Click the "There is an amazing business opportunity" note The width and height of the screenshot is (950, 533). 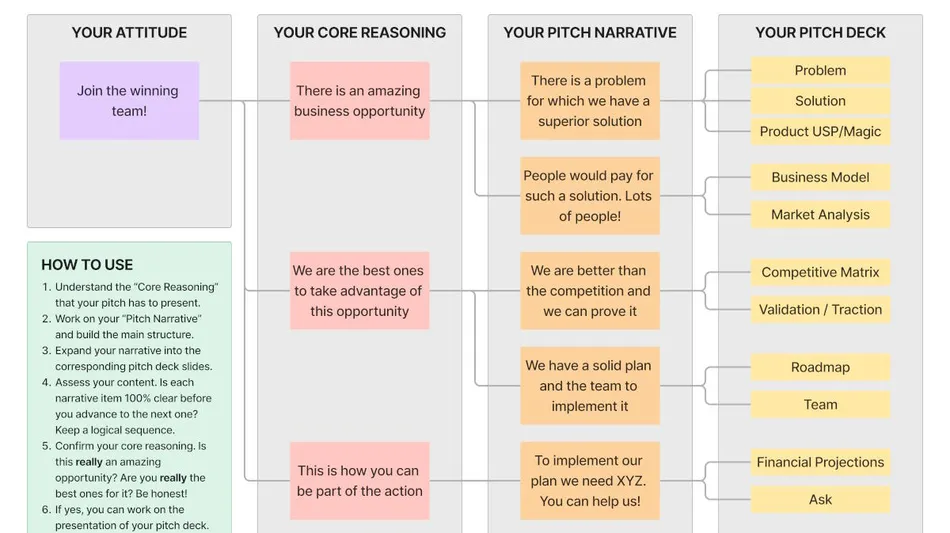tap(360, 101)
